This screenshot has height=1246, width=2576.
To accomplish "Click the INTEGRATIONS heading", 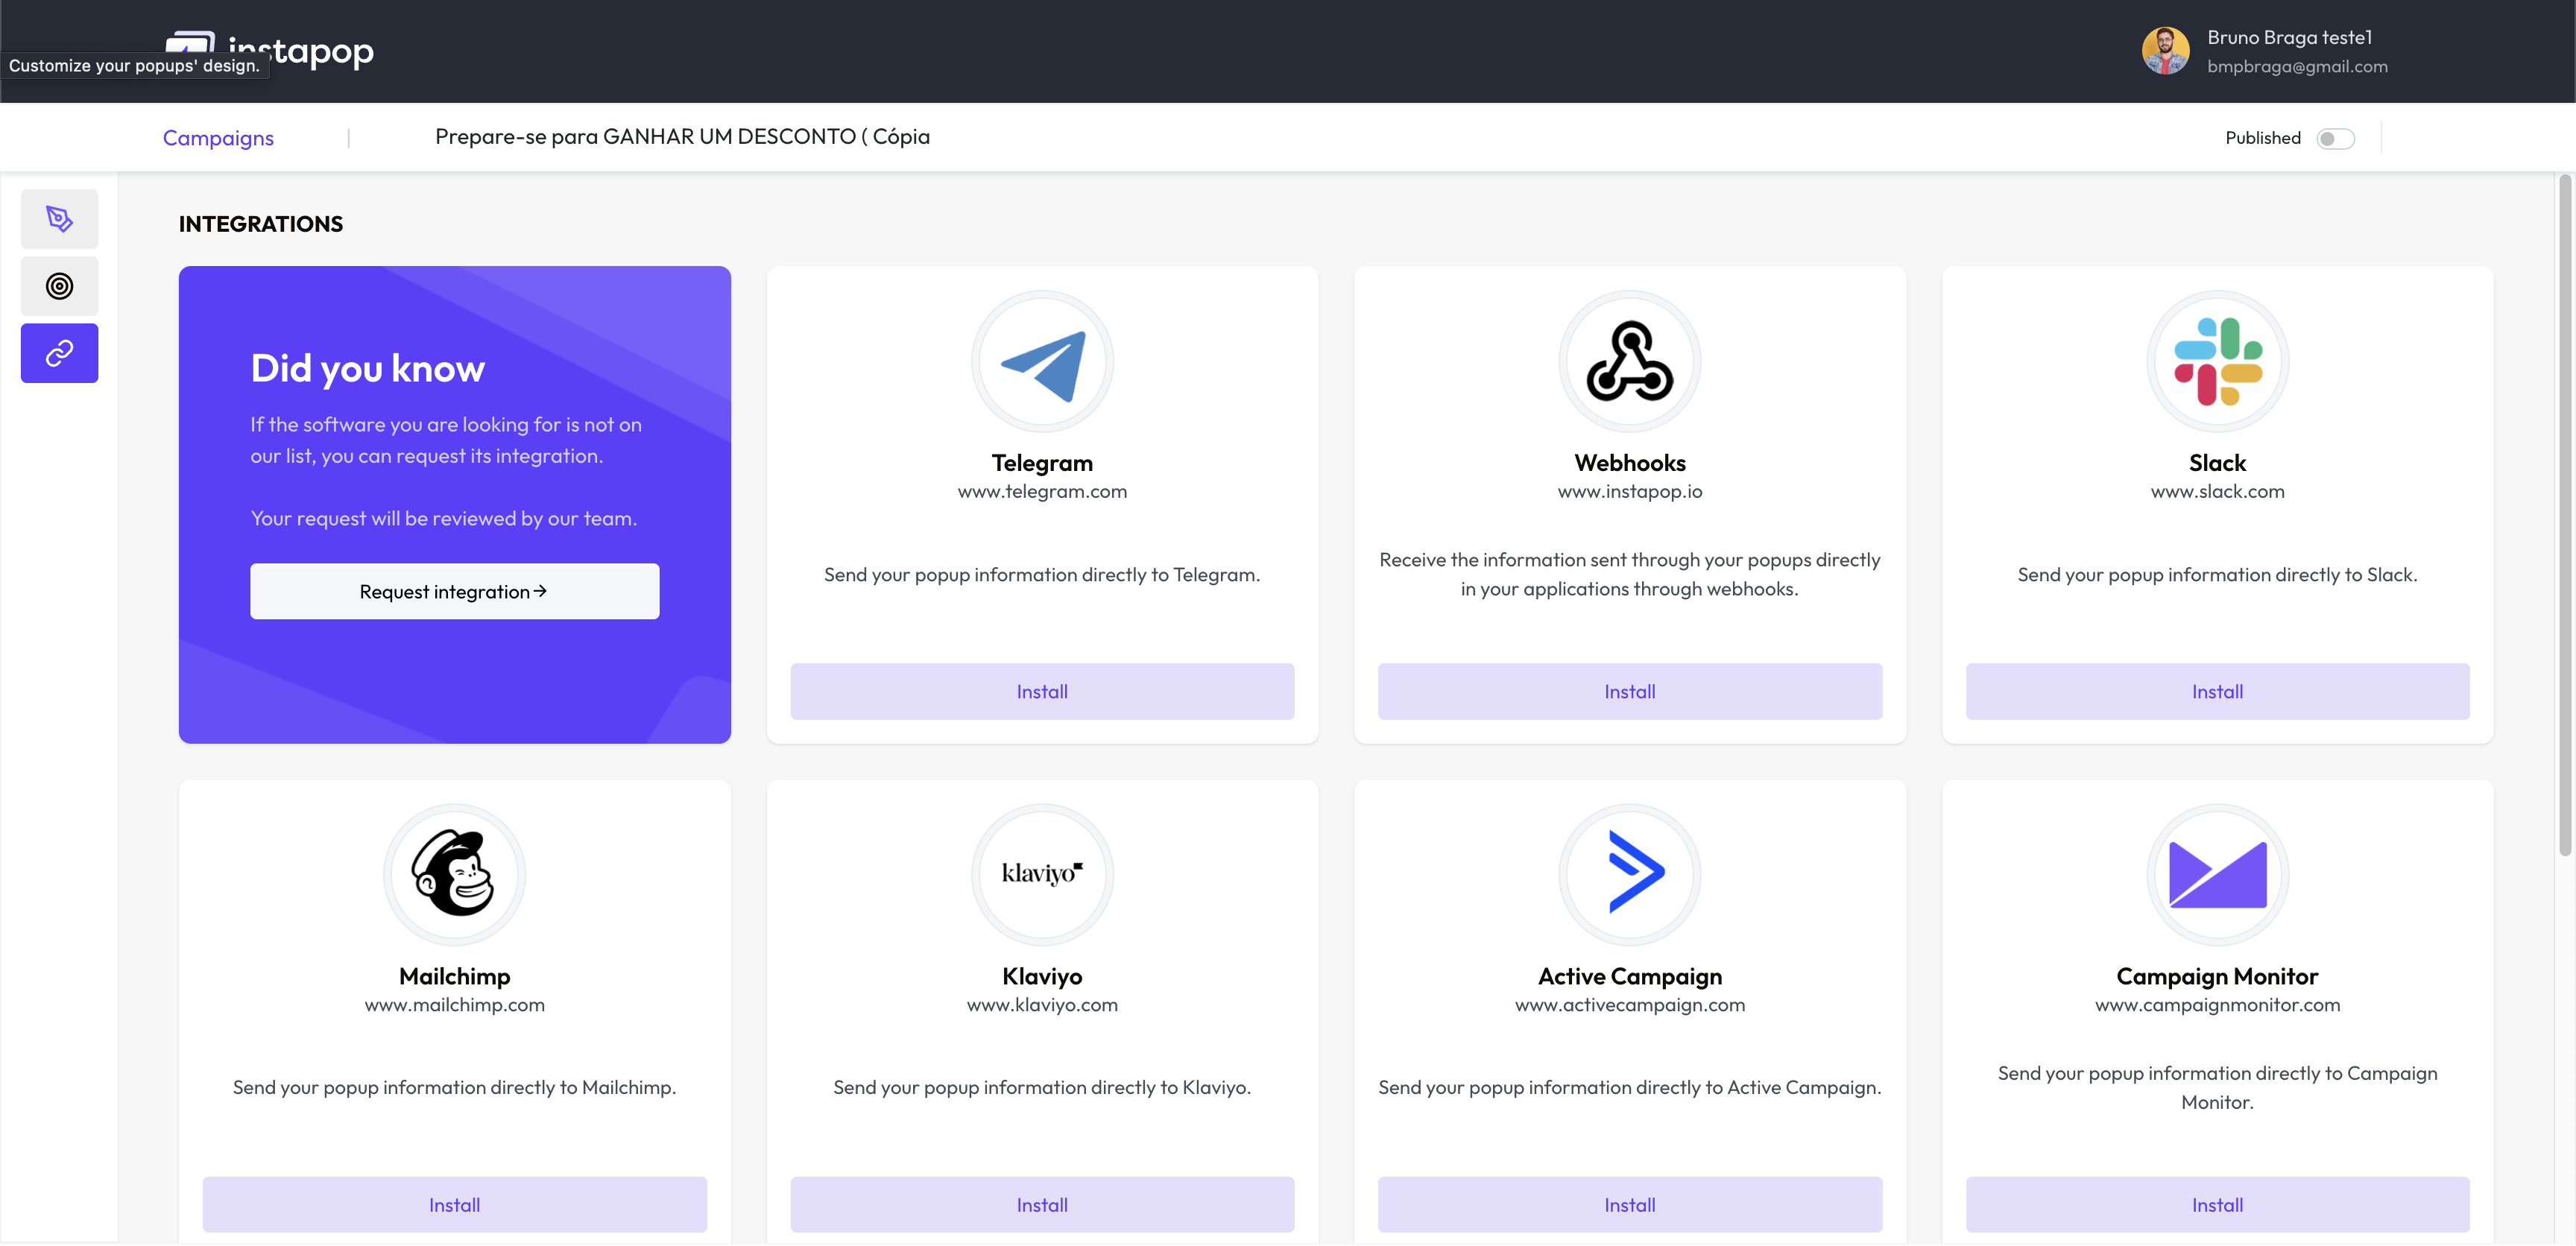I will 261,224.
